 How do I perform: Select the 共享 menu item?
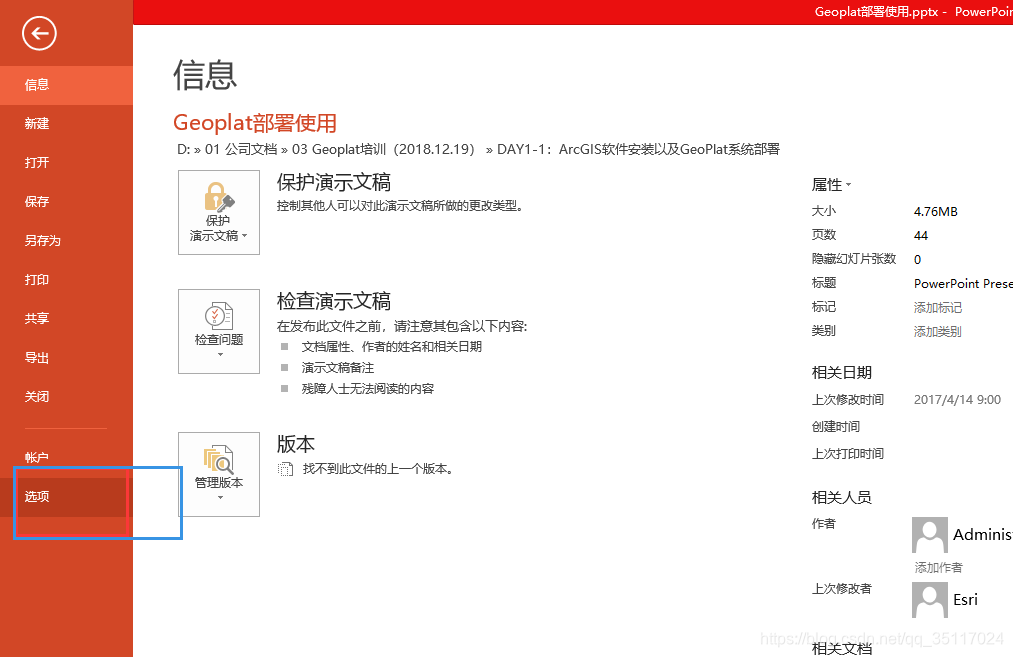(66, 318)
